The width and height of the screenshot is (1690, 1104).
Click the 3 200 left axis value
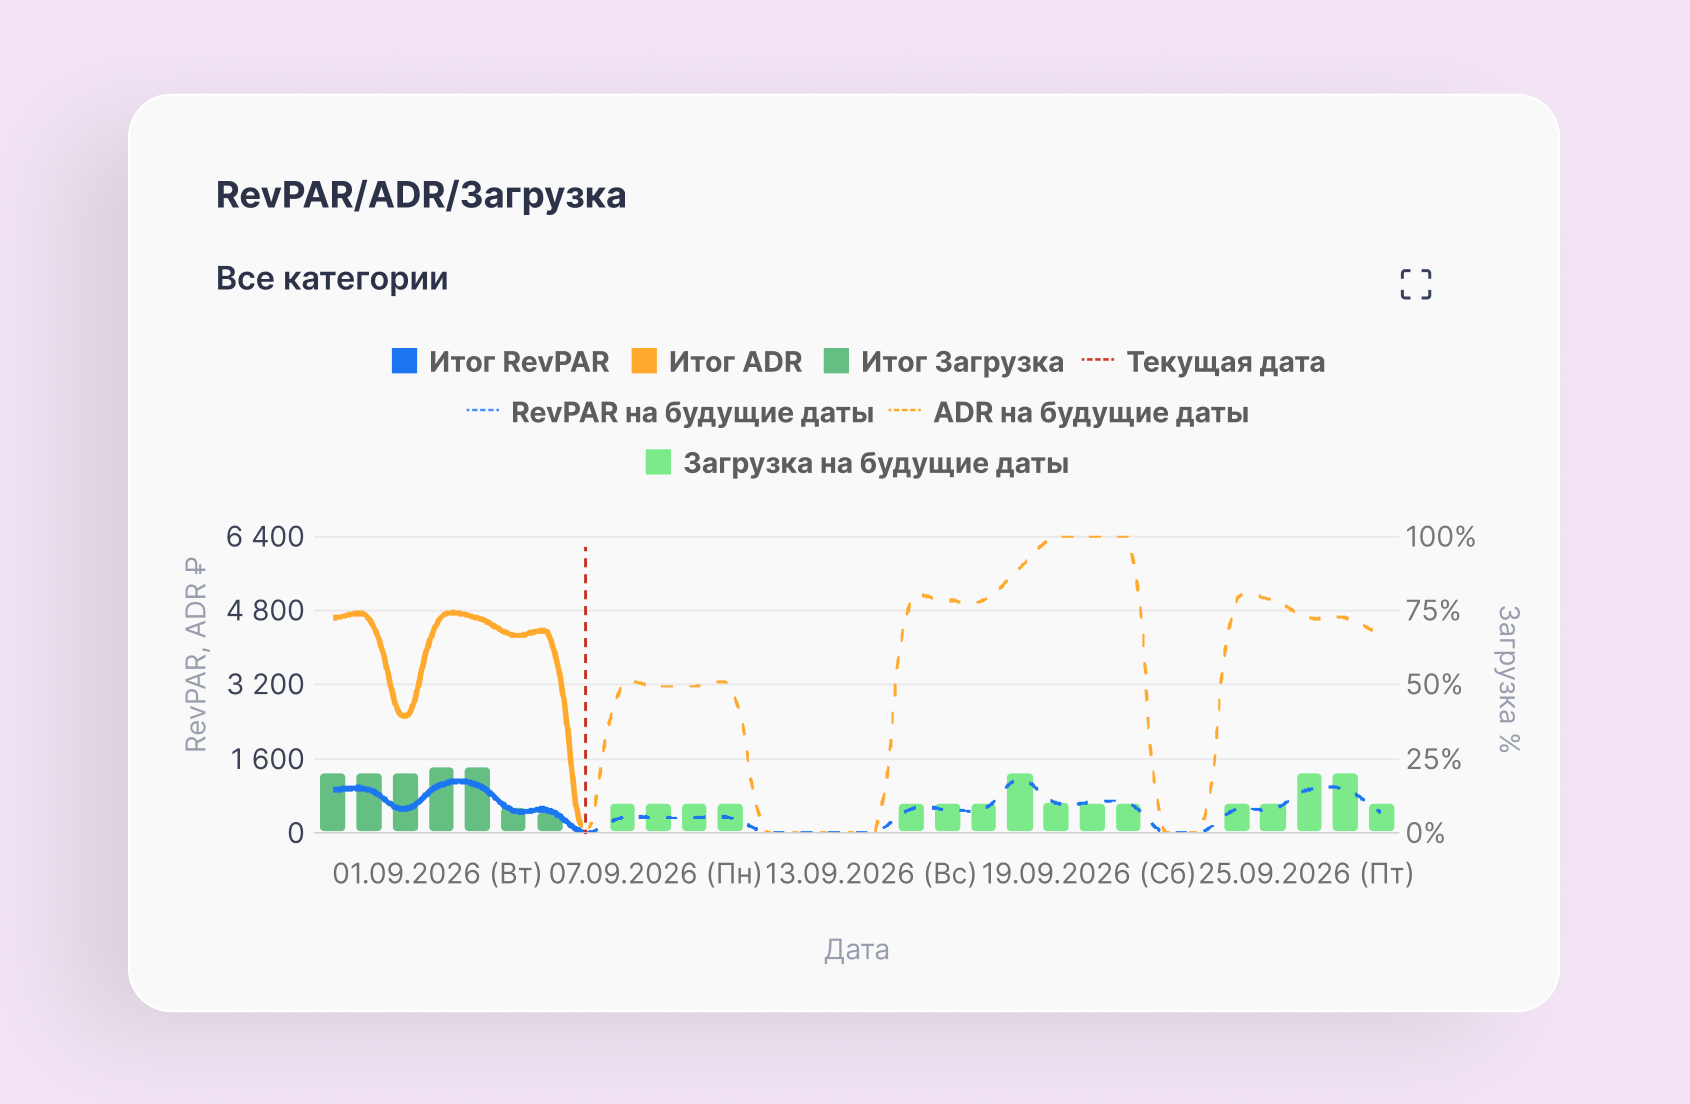pyautogui.click(x=265, y=685)
